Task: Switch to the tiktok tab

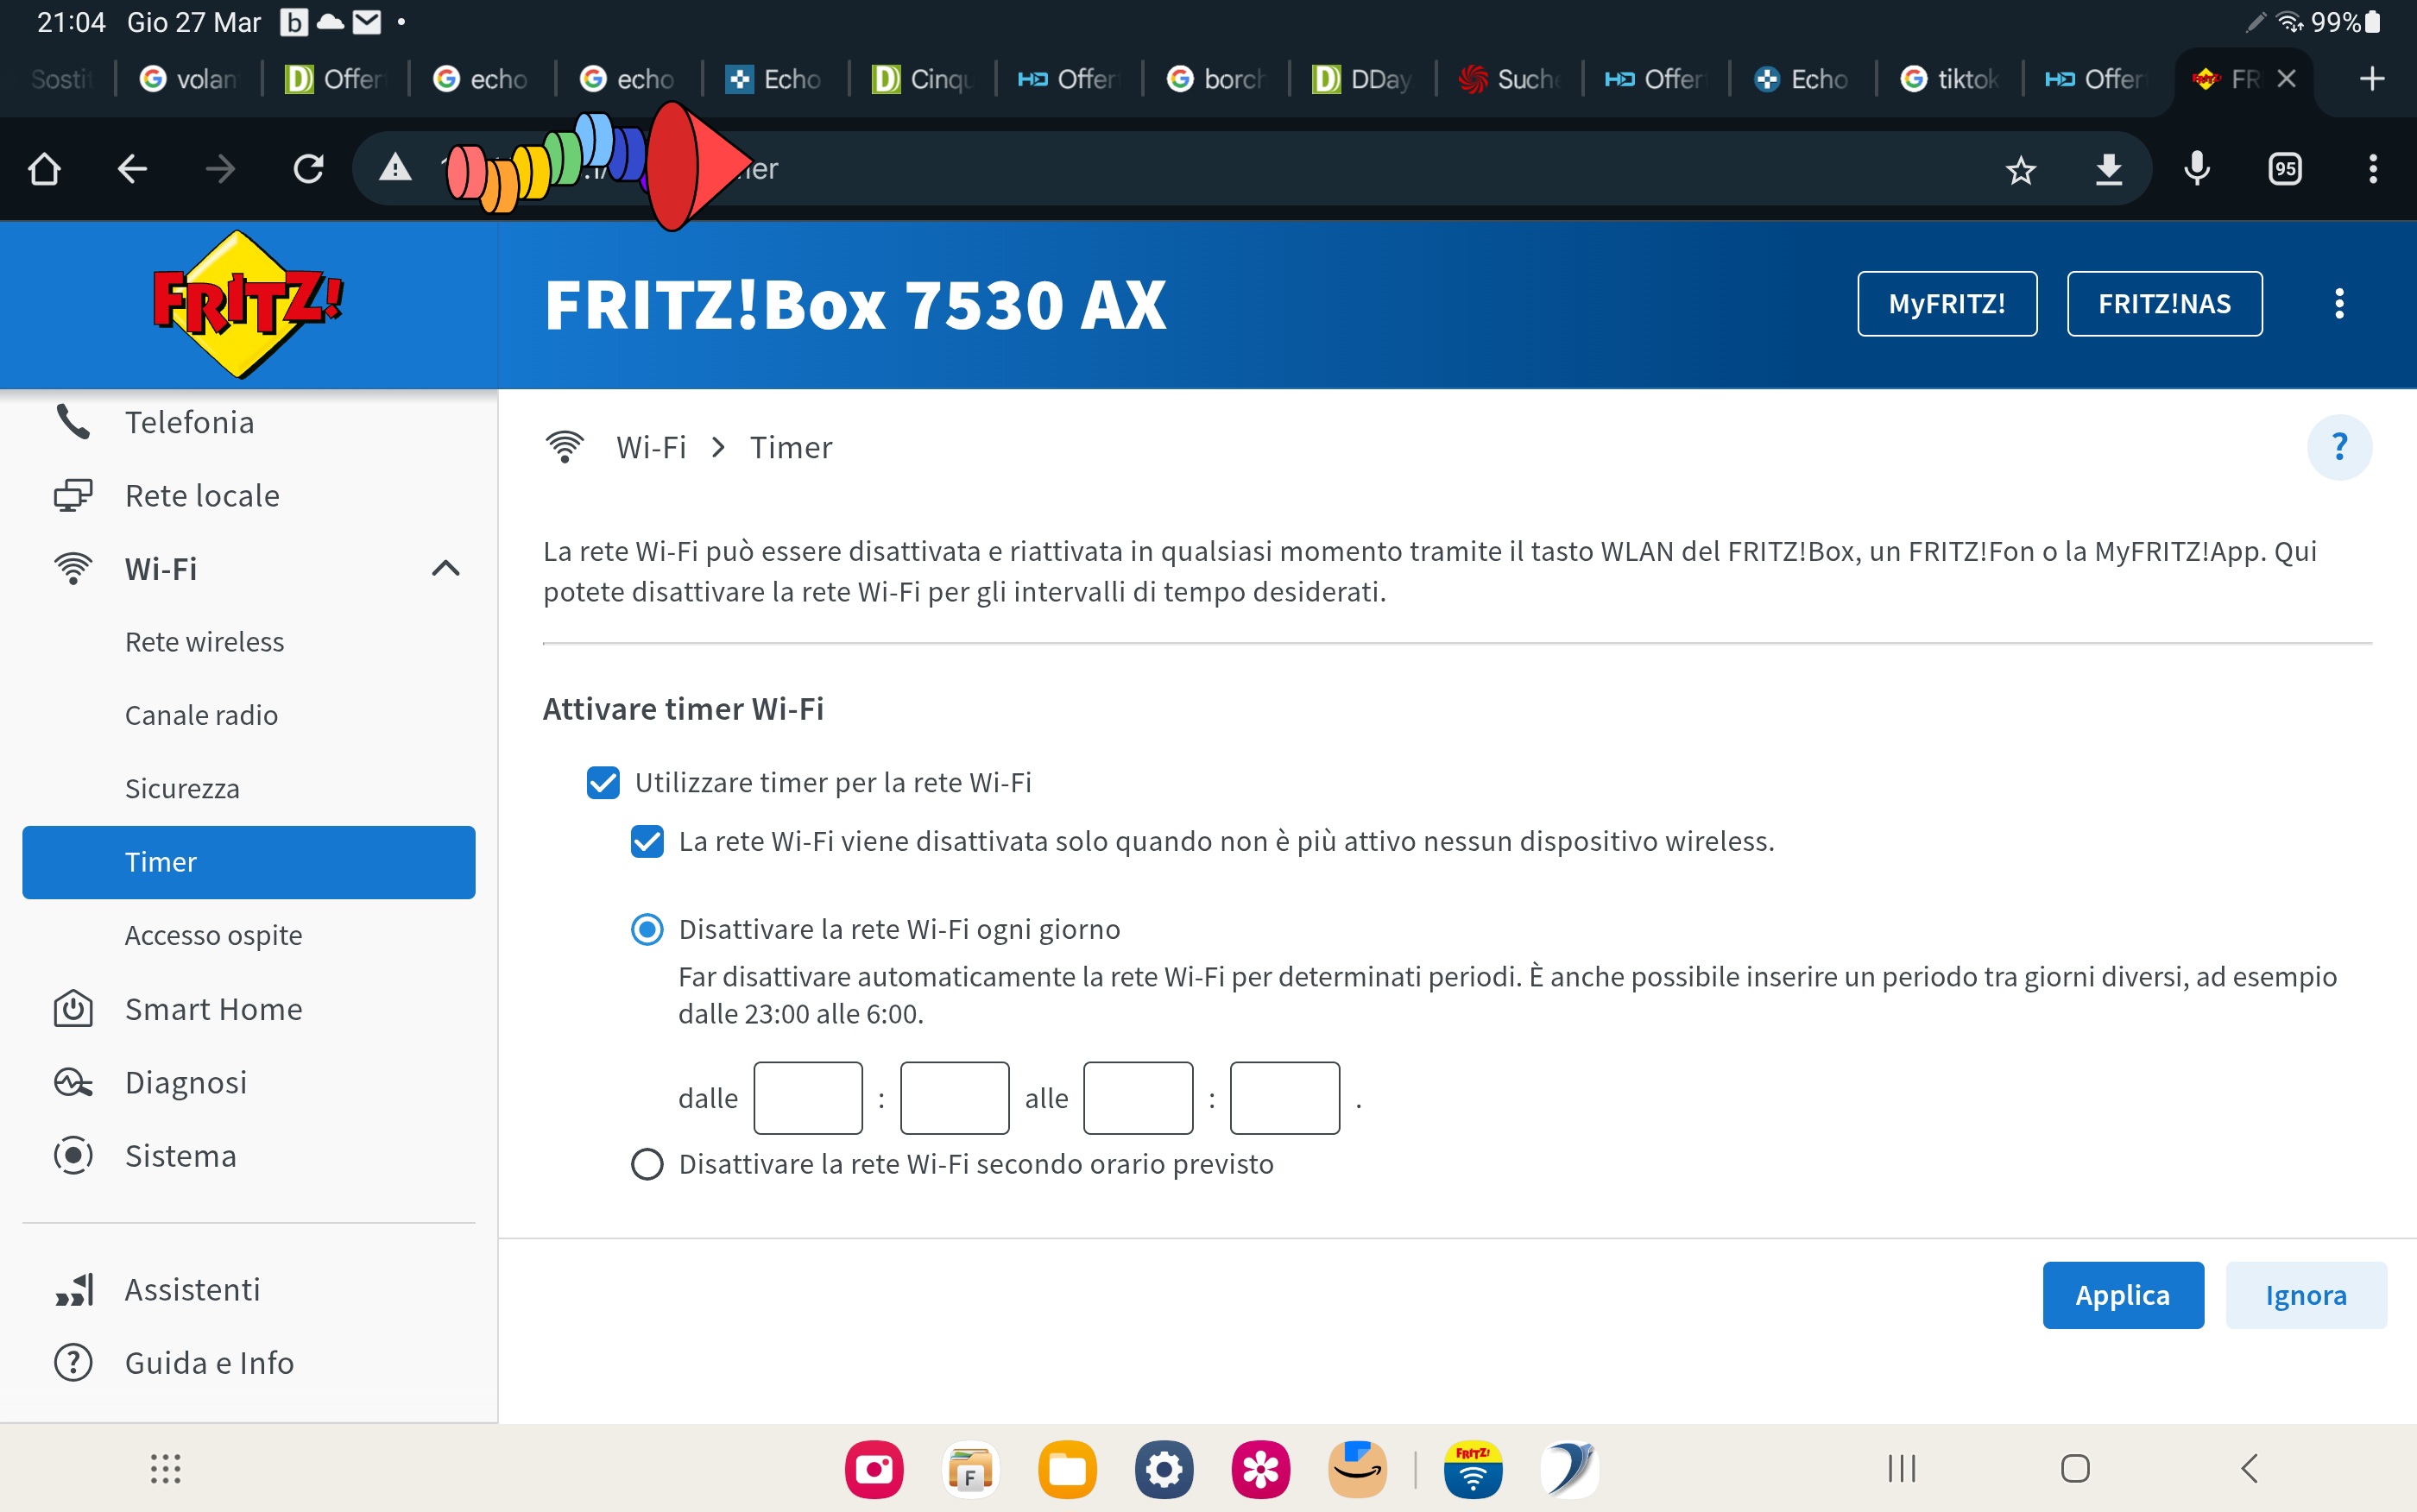Action: (x=1949, y=78)
